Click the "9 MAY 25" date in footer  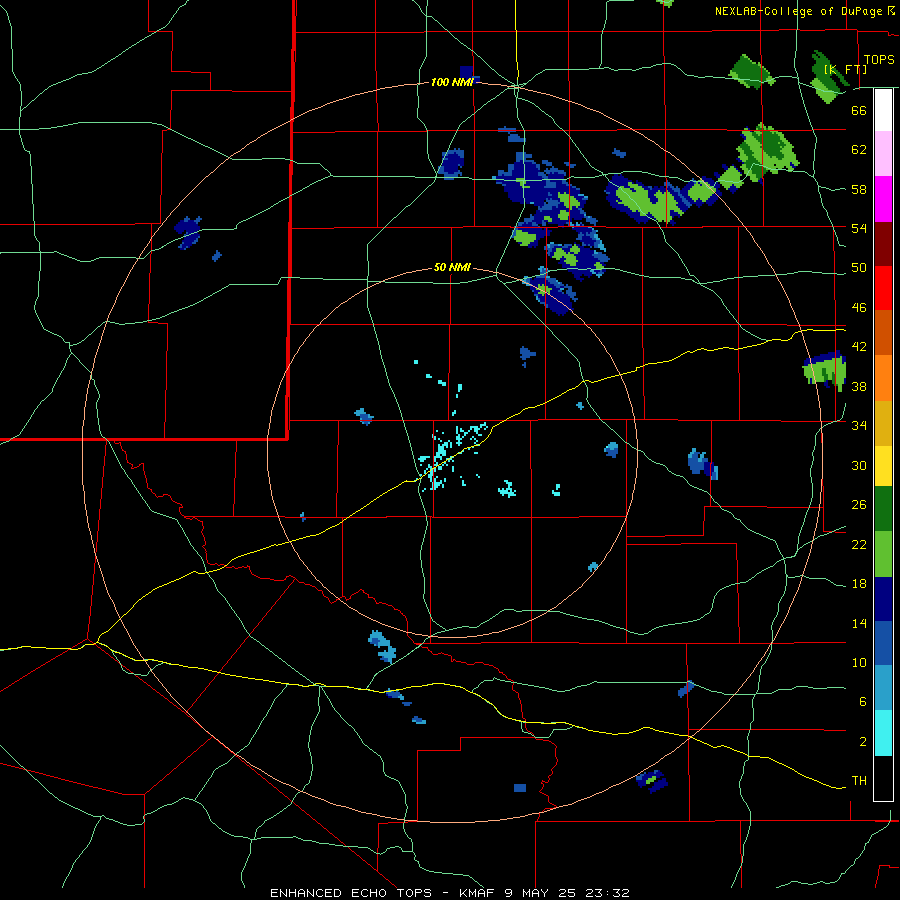pos(542,893)
